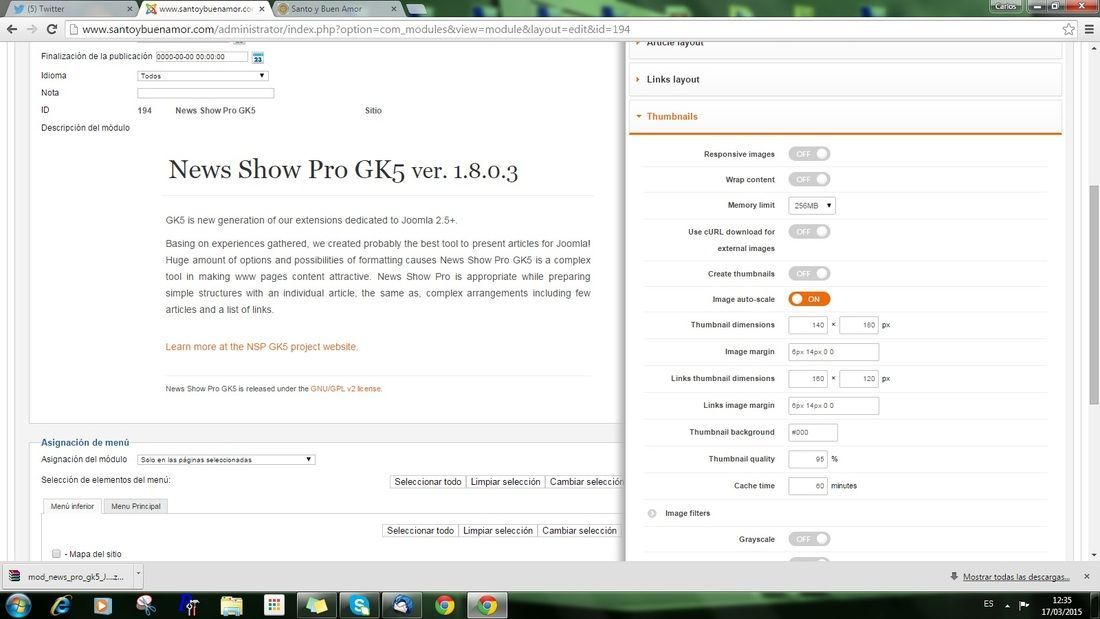Open Skype from the taskbar
The height and width of the screenshot is (619, 1100).
(x=359, y=605)
